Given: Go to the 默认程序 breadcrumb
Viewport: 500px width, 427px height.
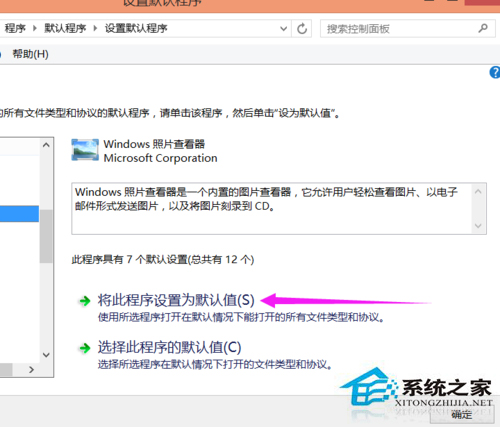Looking at the screenshot, I should (x=65, y=28).
